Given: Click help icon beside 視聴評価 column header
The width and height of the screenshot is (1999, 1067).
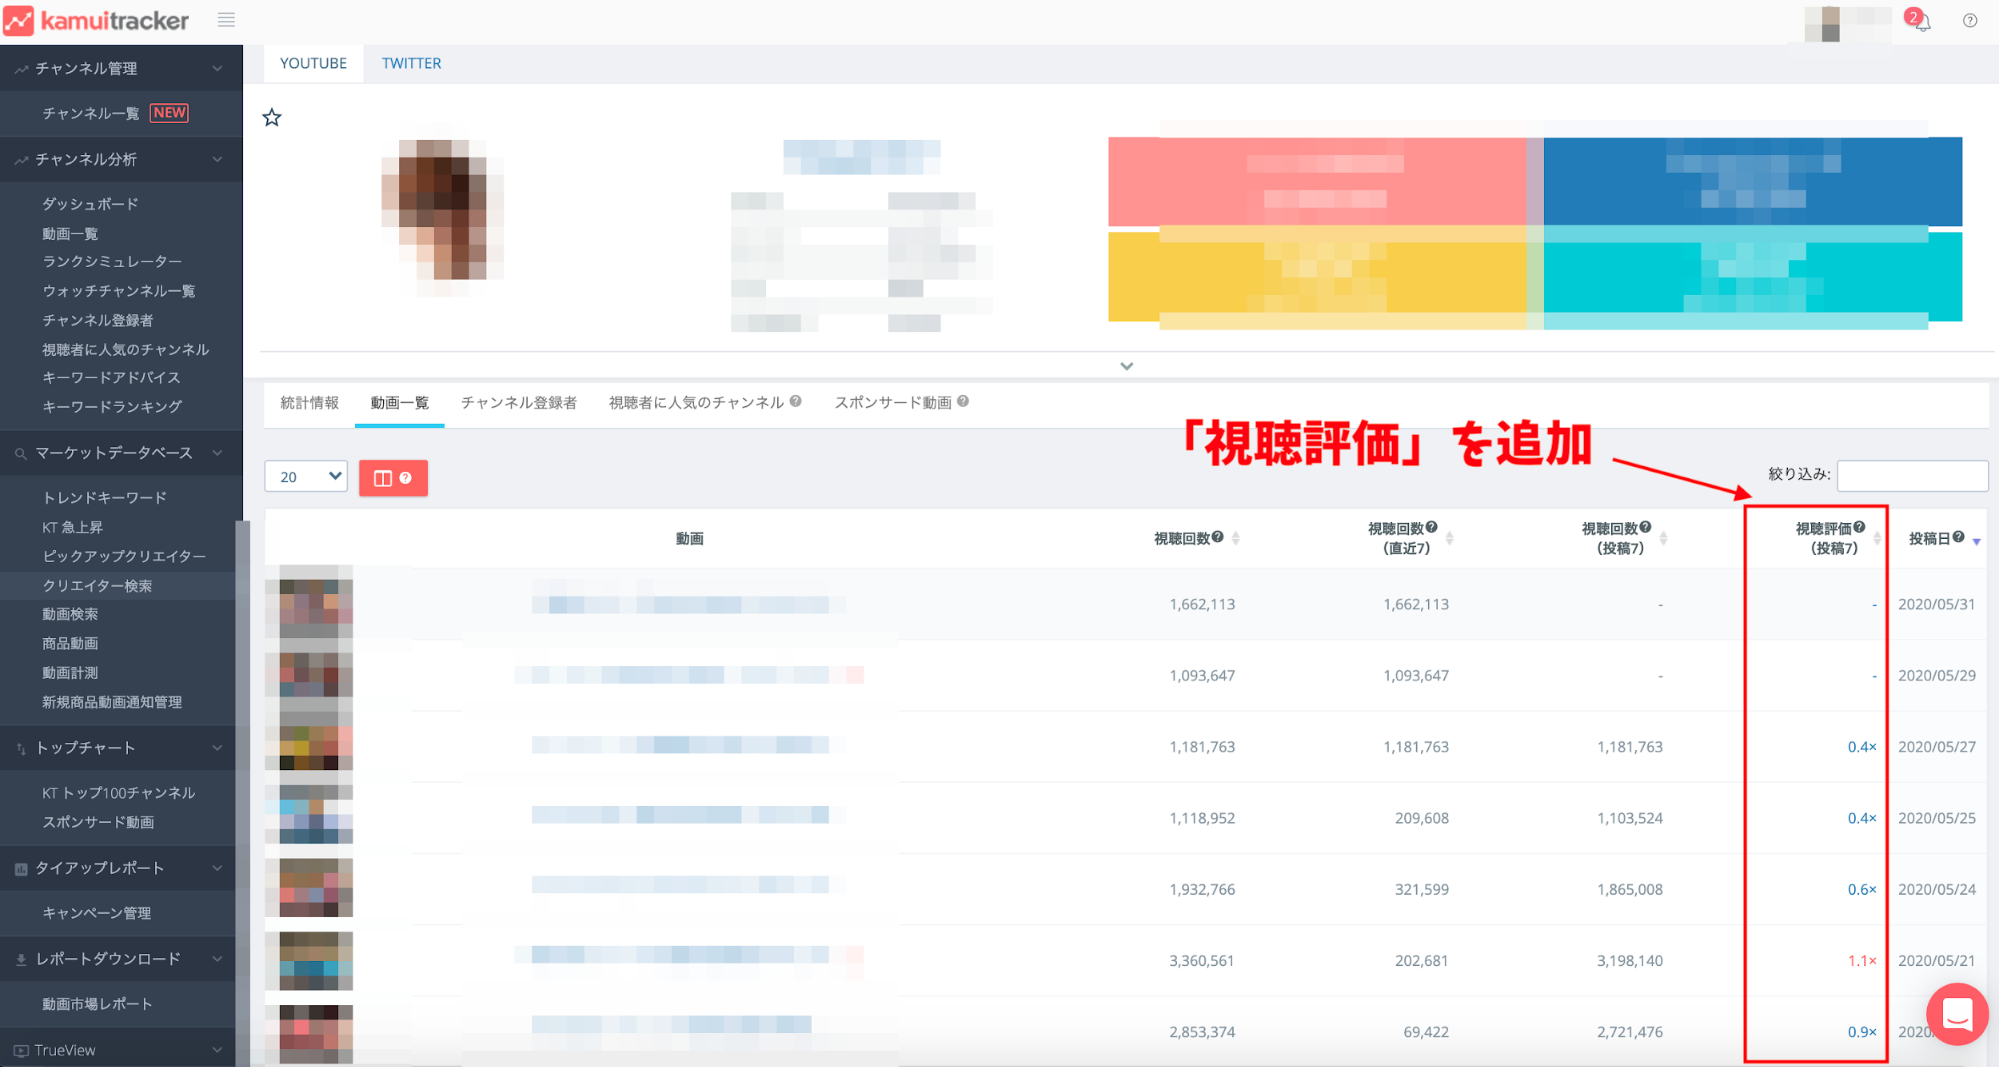Looking at the screenshot, I should (x=1859, y=527).
